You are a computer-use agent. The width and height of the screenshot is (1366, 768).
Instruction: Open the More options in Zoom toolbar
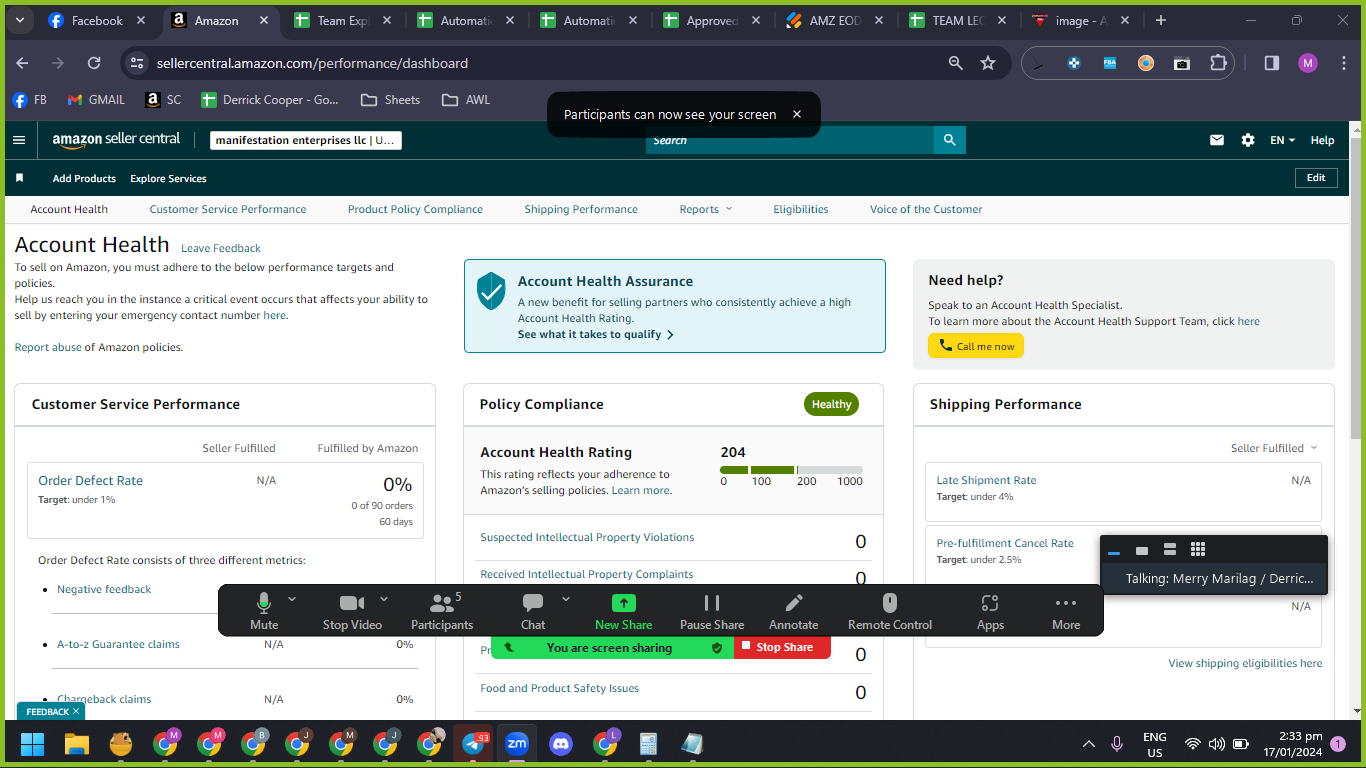point(1066,612)
